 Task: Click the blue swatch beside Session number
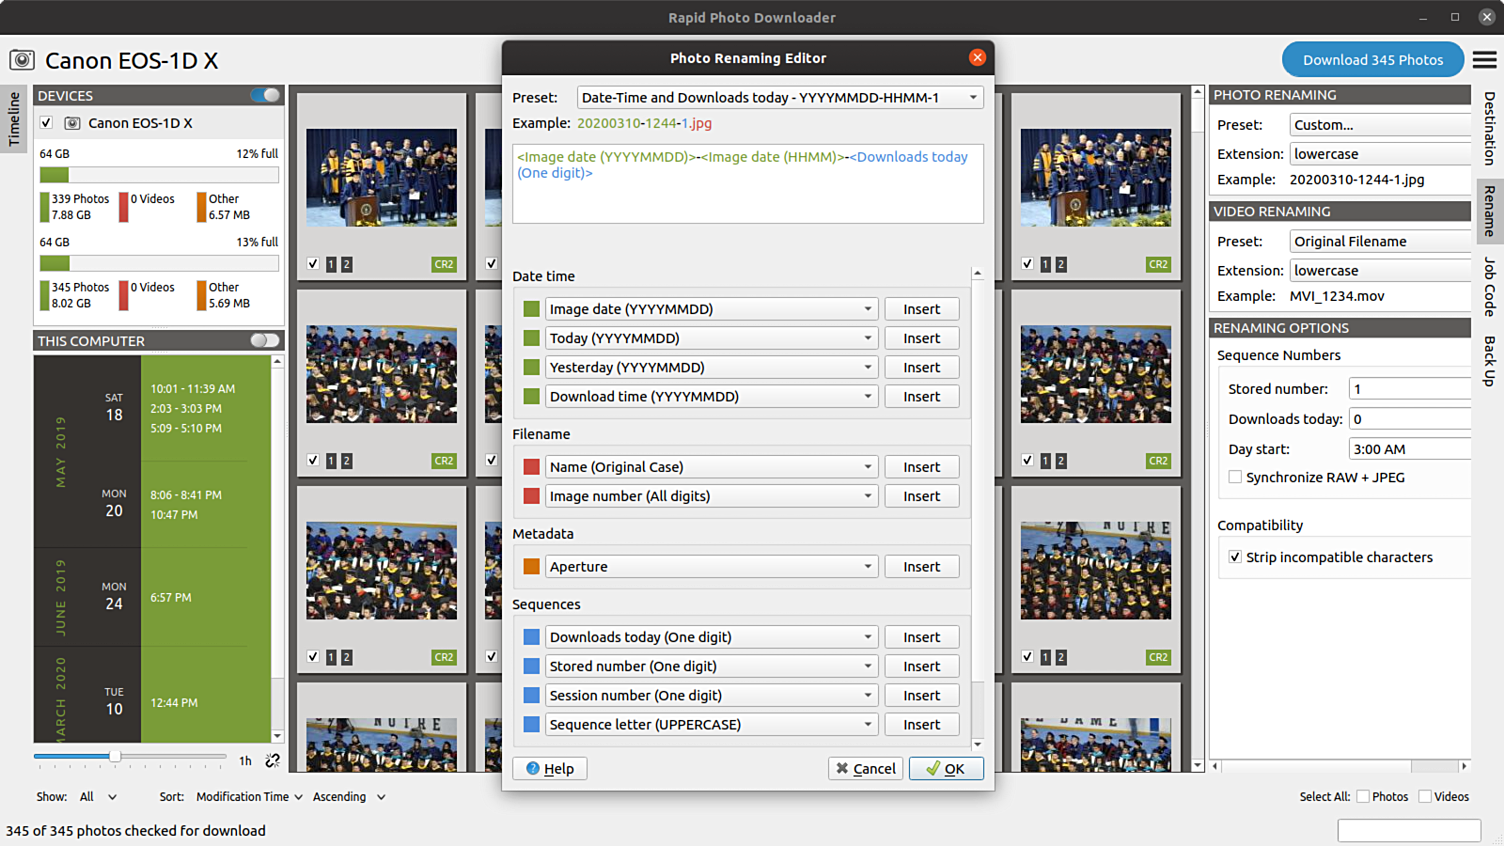tap(531, 696)
